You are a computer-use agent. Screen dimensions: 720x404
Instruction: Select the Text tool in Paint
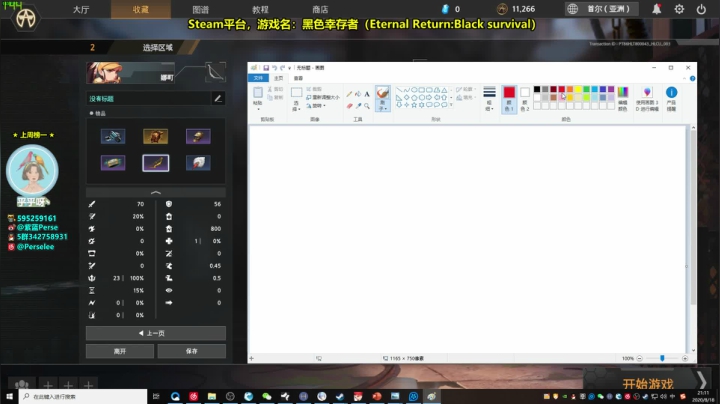pos(367,94)
